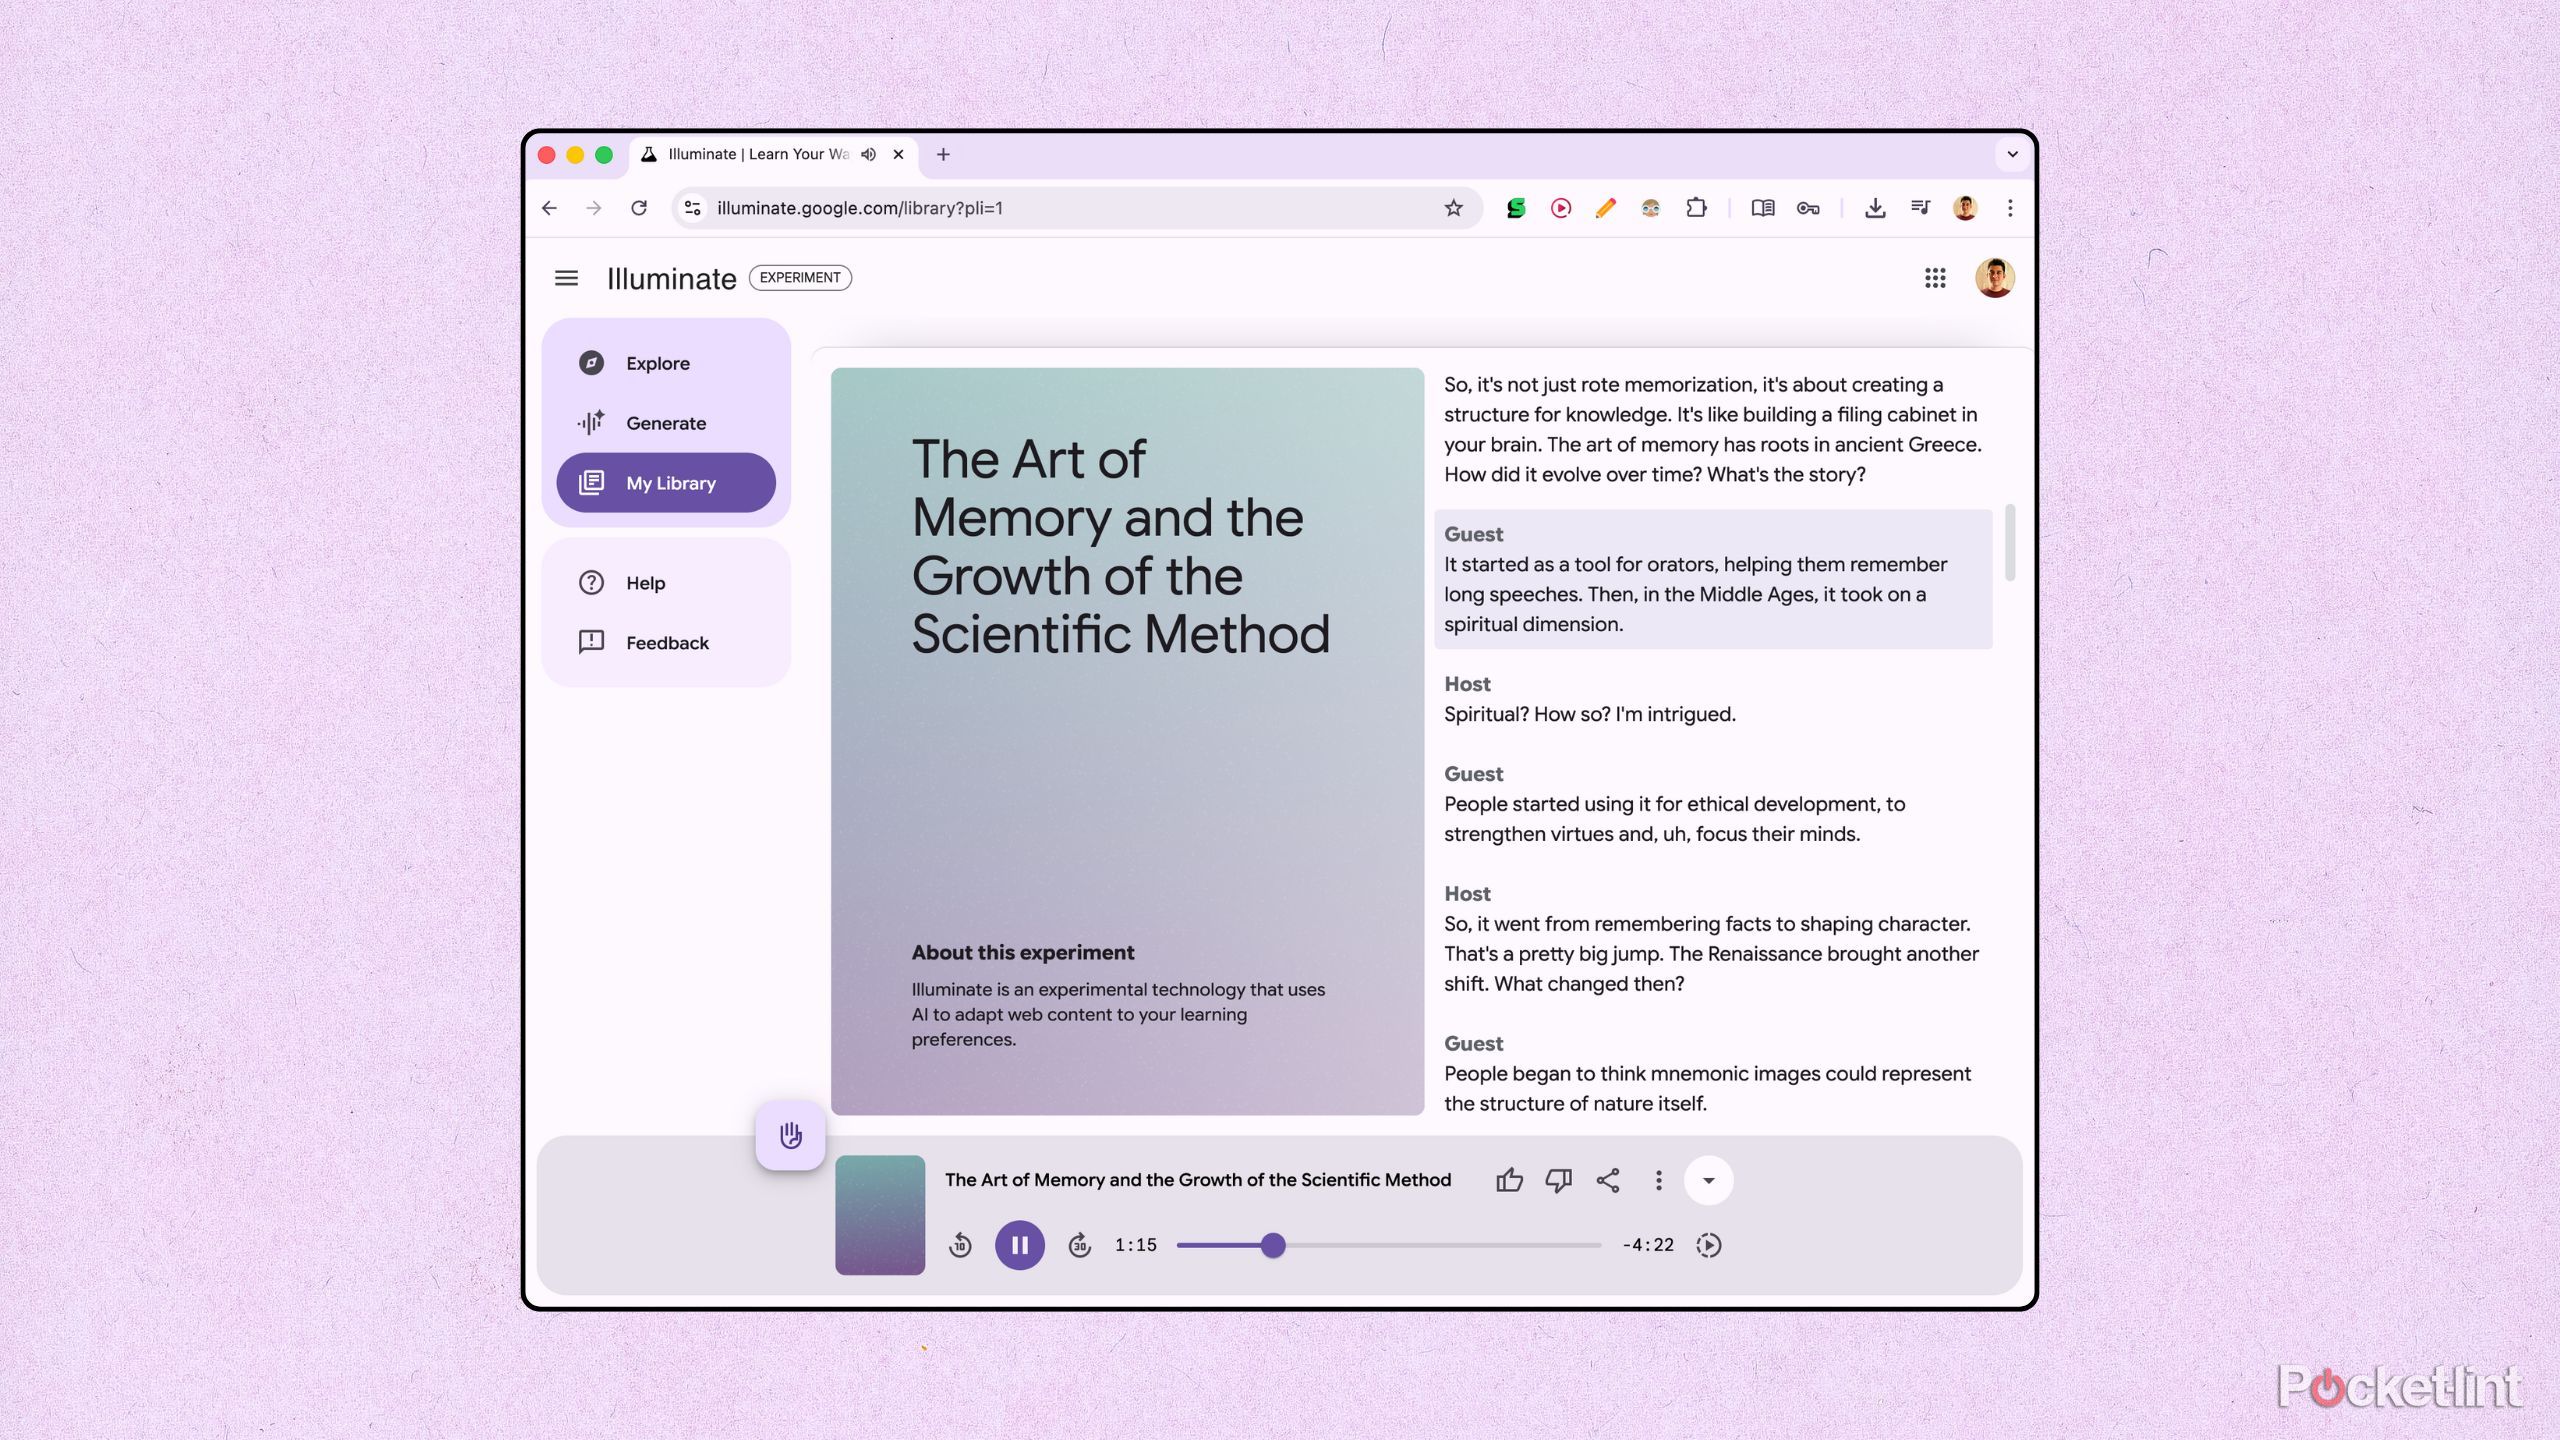Change playback speed
This screenshot has width=2560, height=1440.
1709,1246
